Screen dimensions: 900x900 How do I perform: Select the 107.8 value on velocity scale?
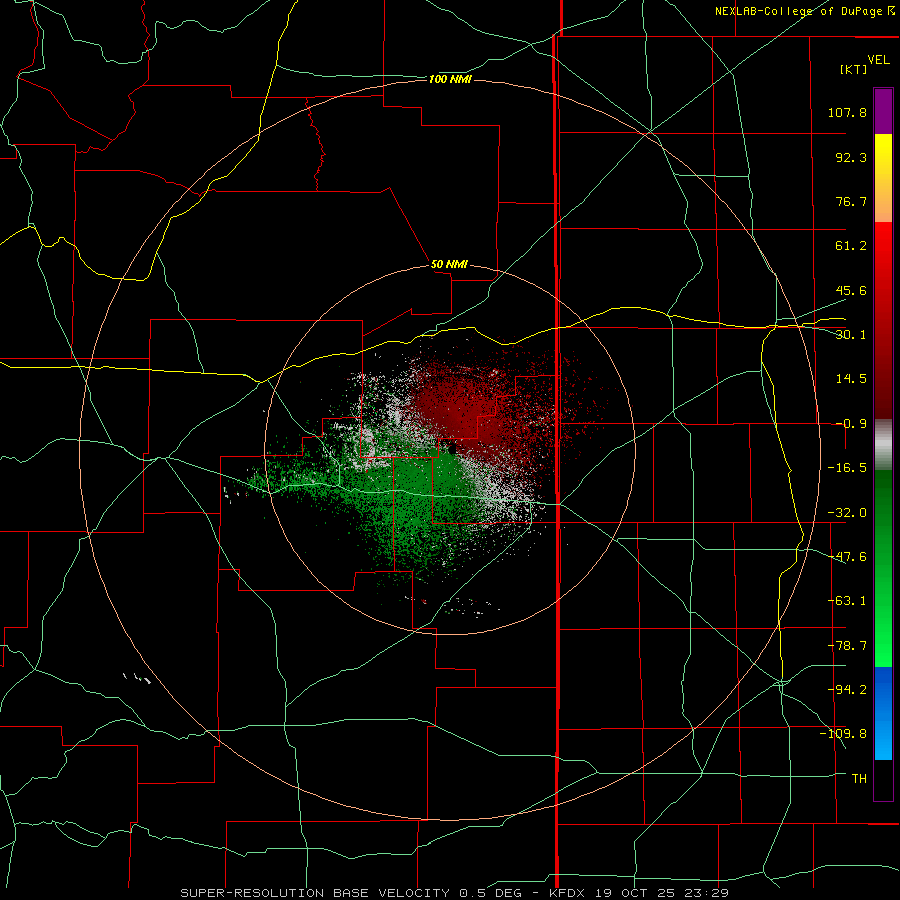click(847, 112)
